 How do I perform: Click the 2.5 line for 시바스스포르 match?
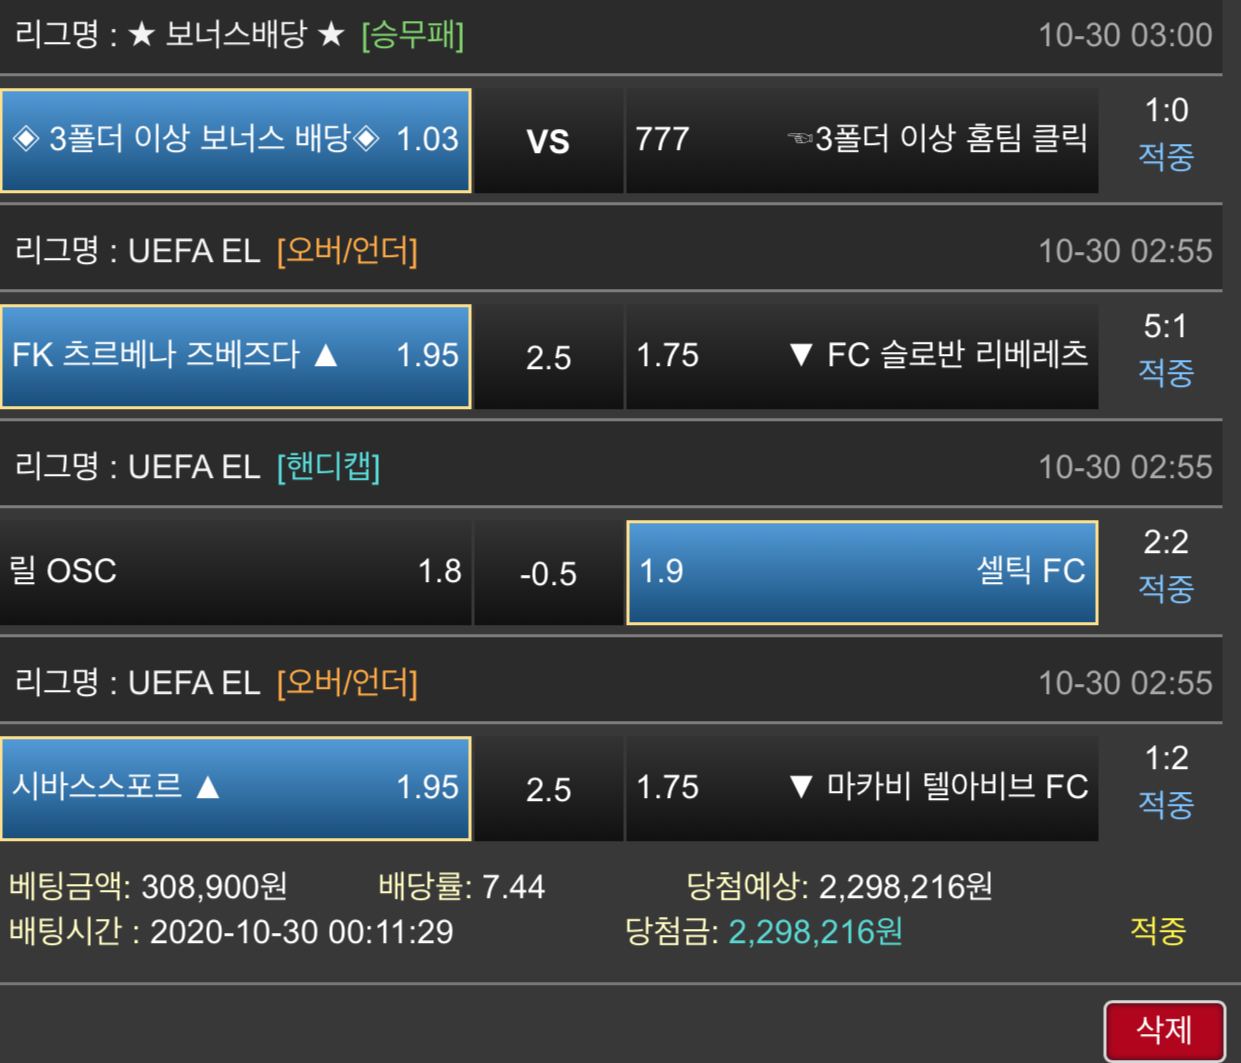[548, 789]
